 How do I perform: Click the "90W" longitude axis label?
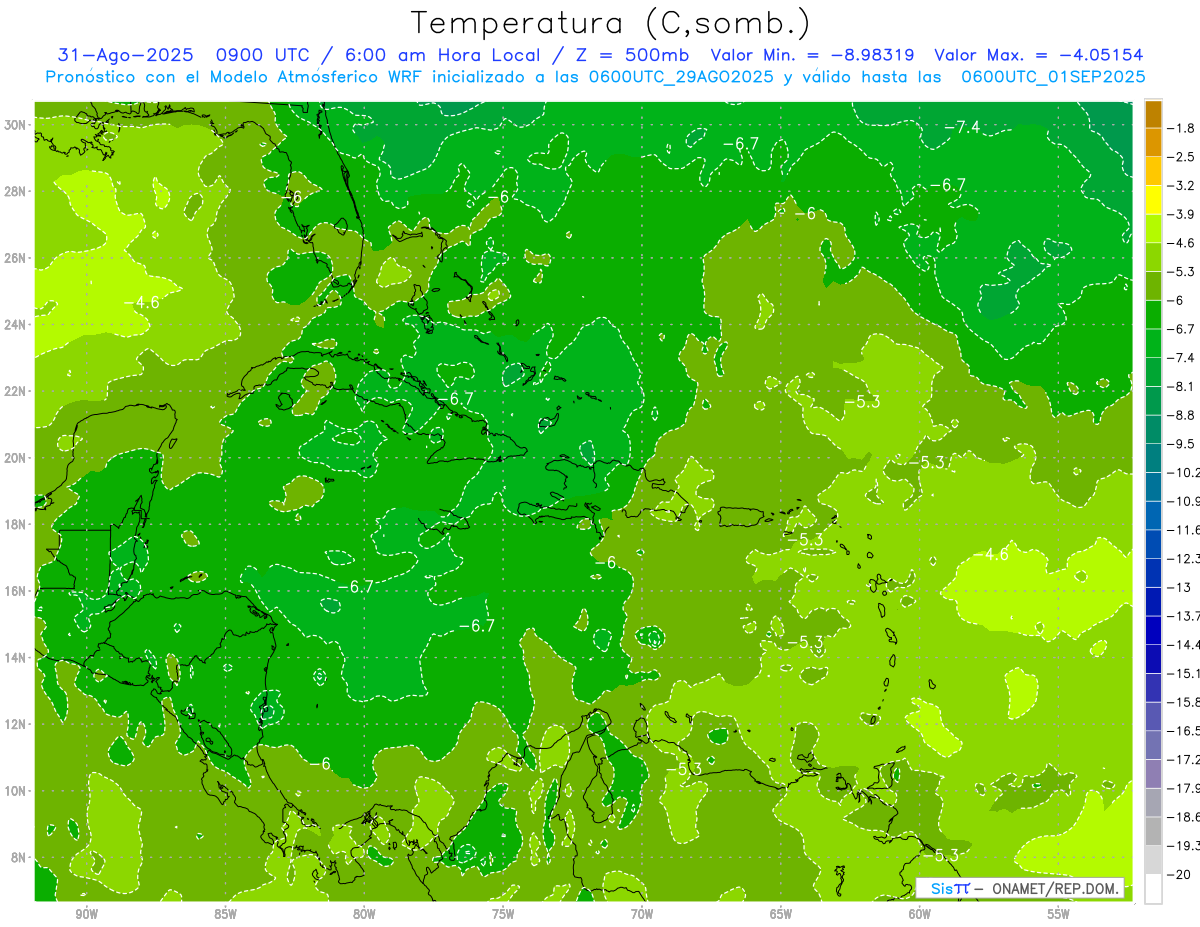tap(87, 914)
